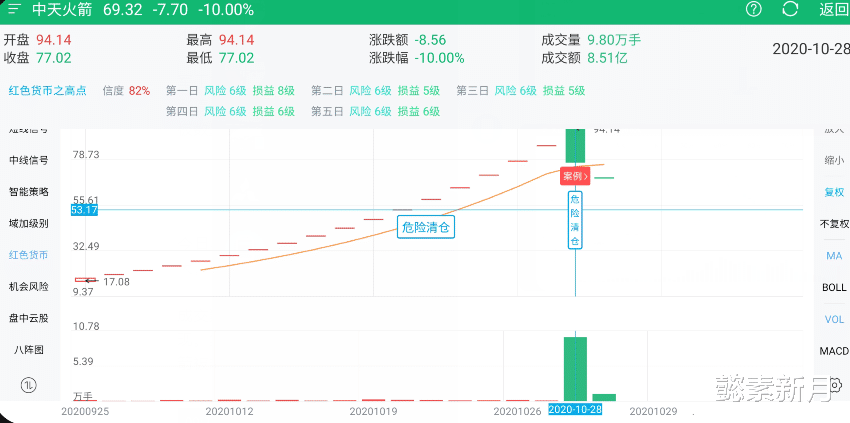Select the 2020-10-28 date marker on axis
Image resolution: width=850 pixels, height=423 pixels.
tap(574, 410)
